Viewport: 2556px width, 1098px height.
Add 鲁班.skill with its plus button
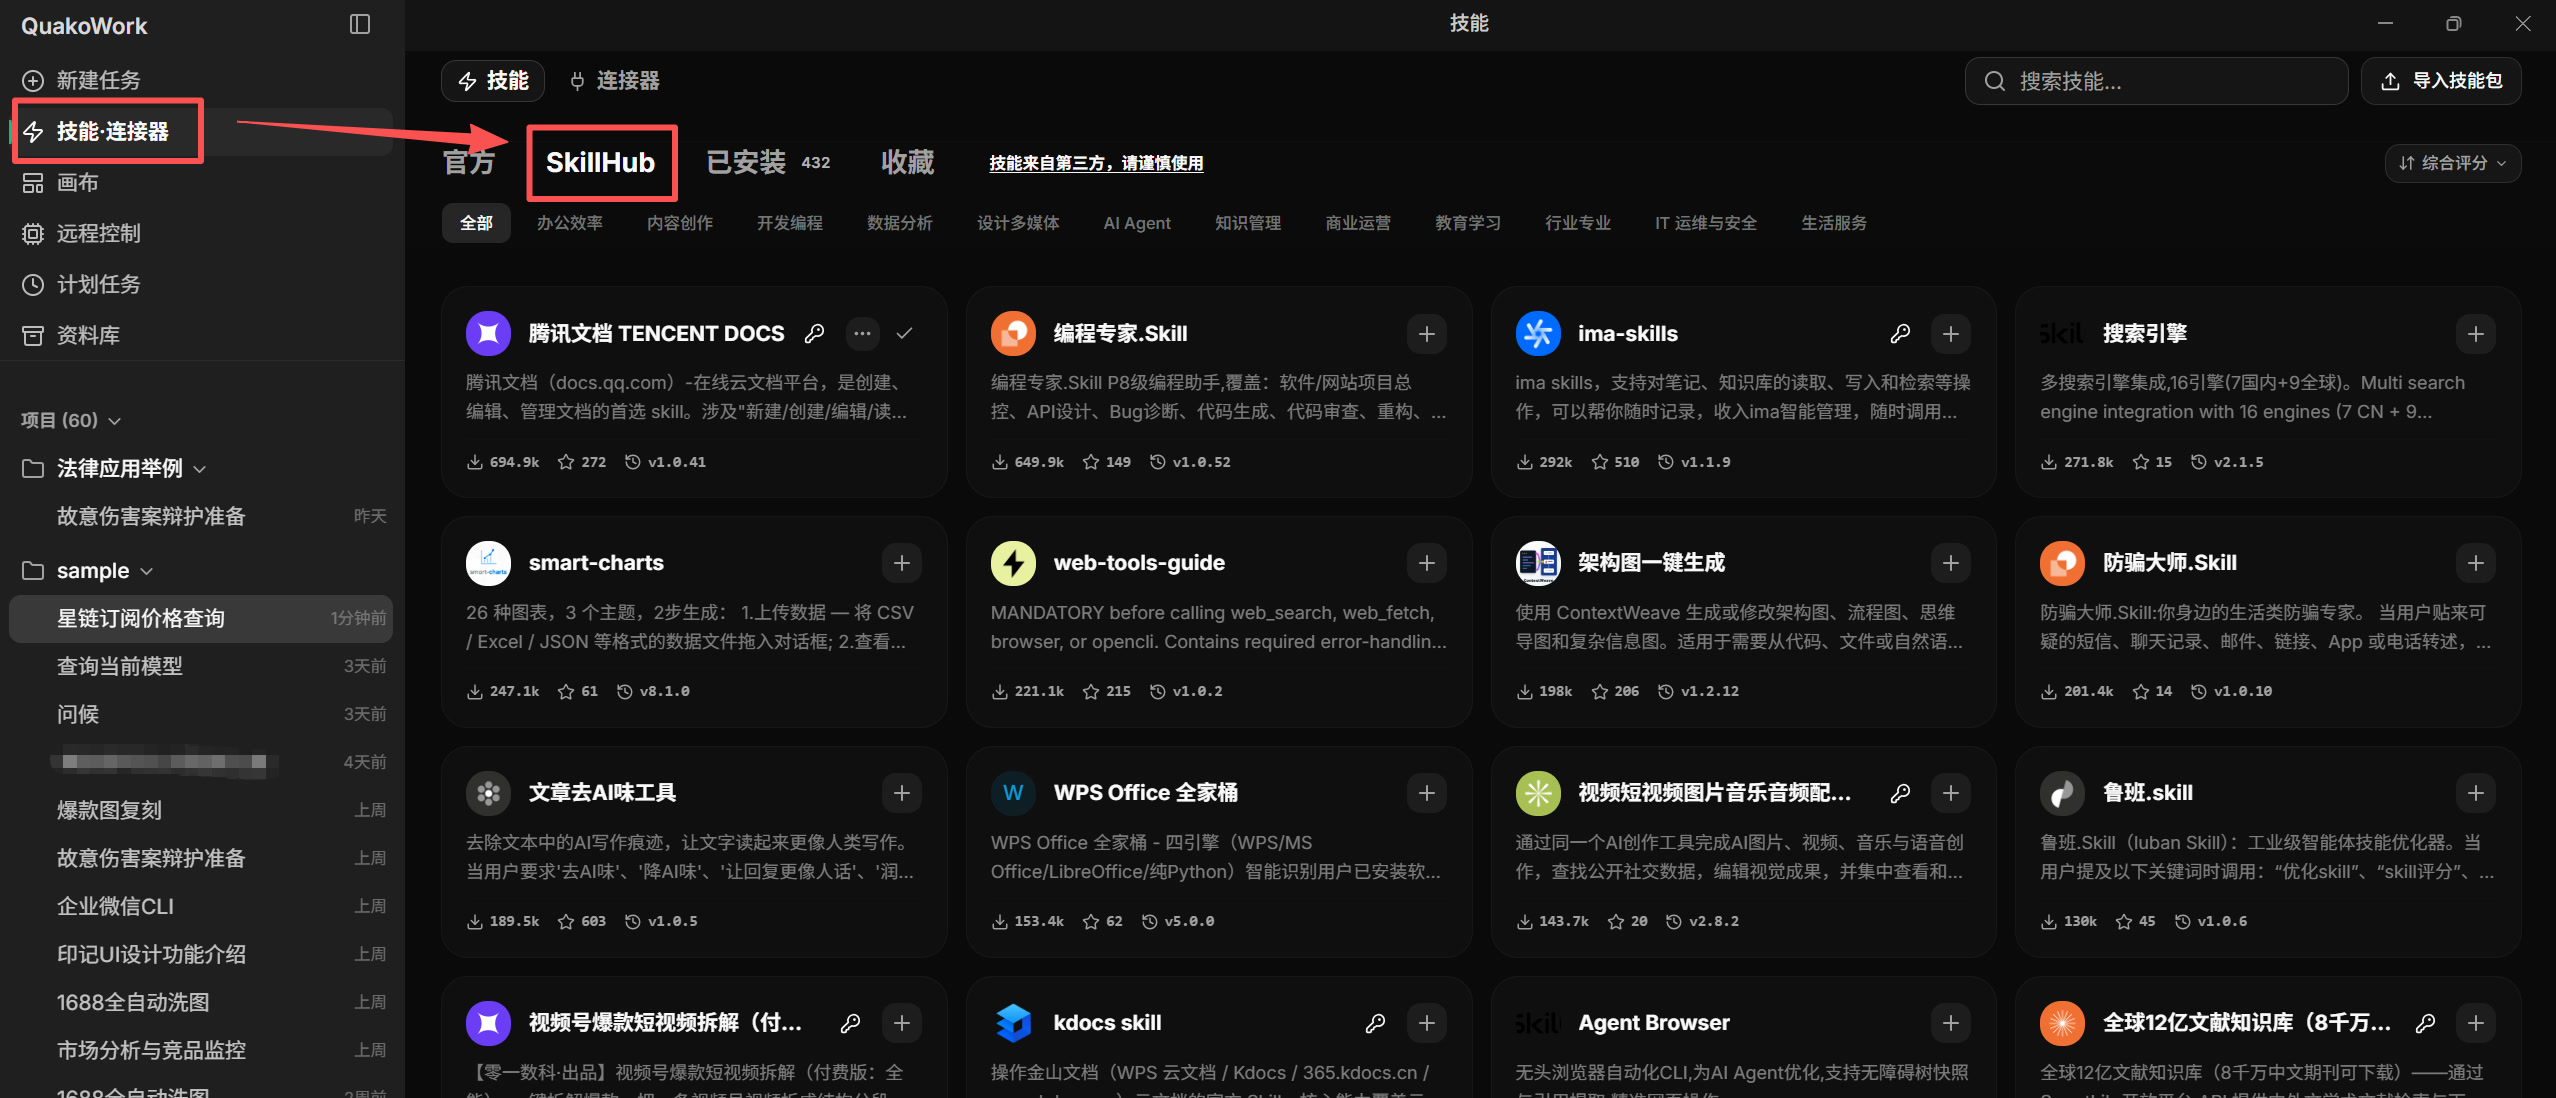pyautogui.click(x=2476, y=794)
